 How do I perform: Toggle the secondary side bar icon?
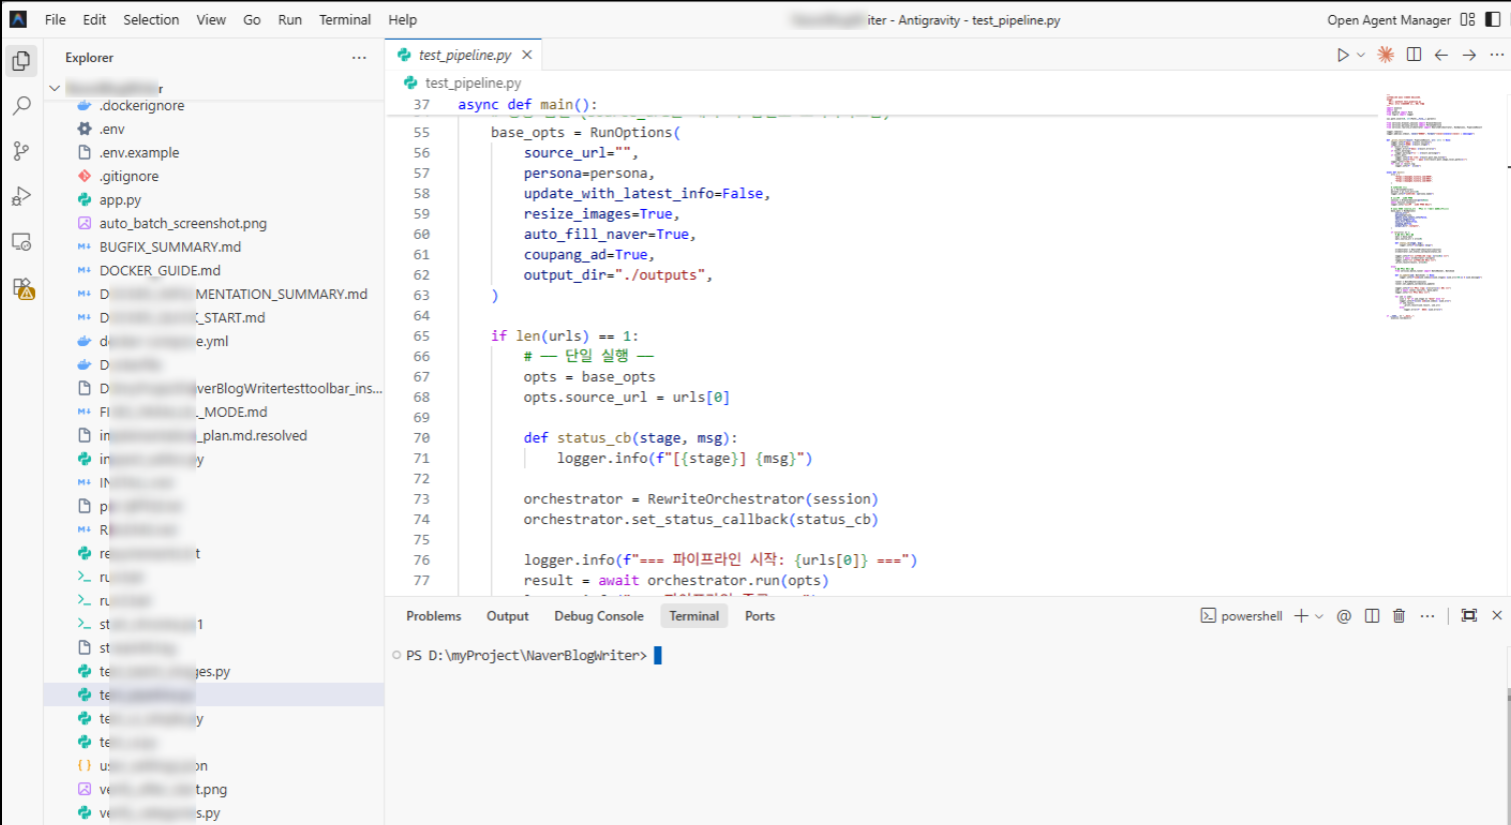pos(1492,19)
